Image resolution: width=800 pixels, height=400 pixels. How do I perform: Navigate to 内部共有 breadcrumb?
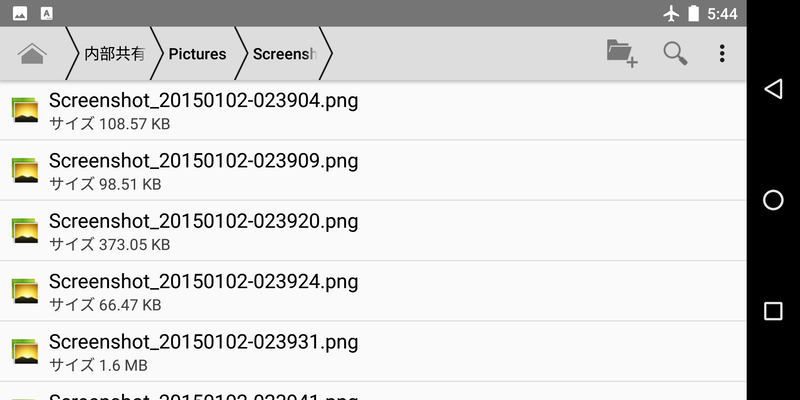[x=114, y=54]
